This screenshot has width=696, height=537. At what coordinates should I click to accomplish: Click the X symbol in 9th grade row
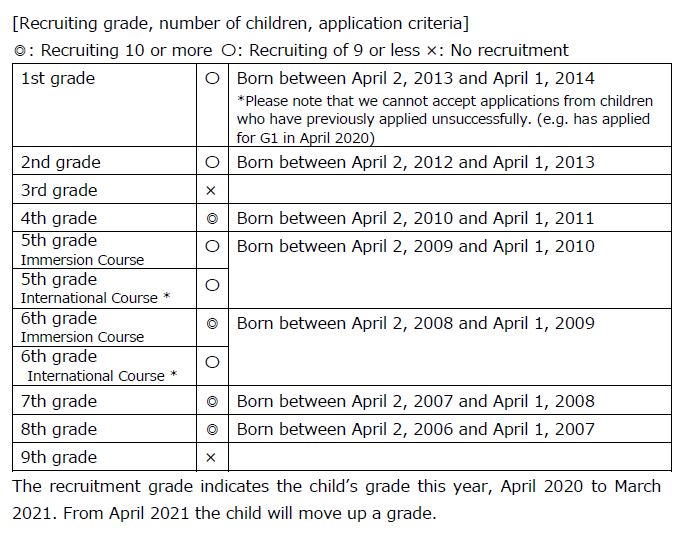(x=211, y=458)
